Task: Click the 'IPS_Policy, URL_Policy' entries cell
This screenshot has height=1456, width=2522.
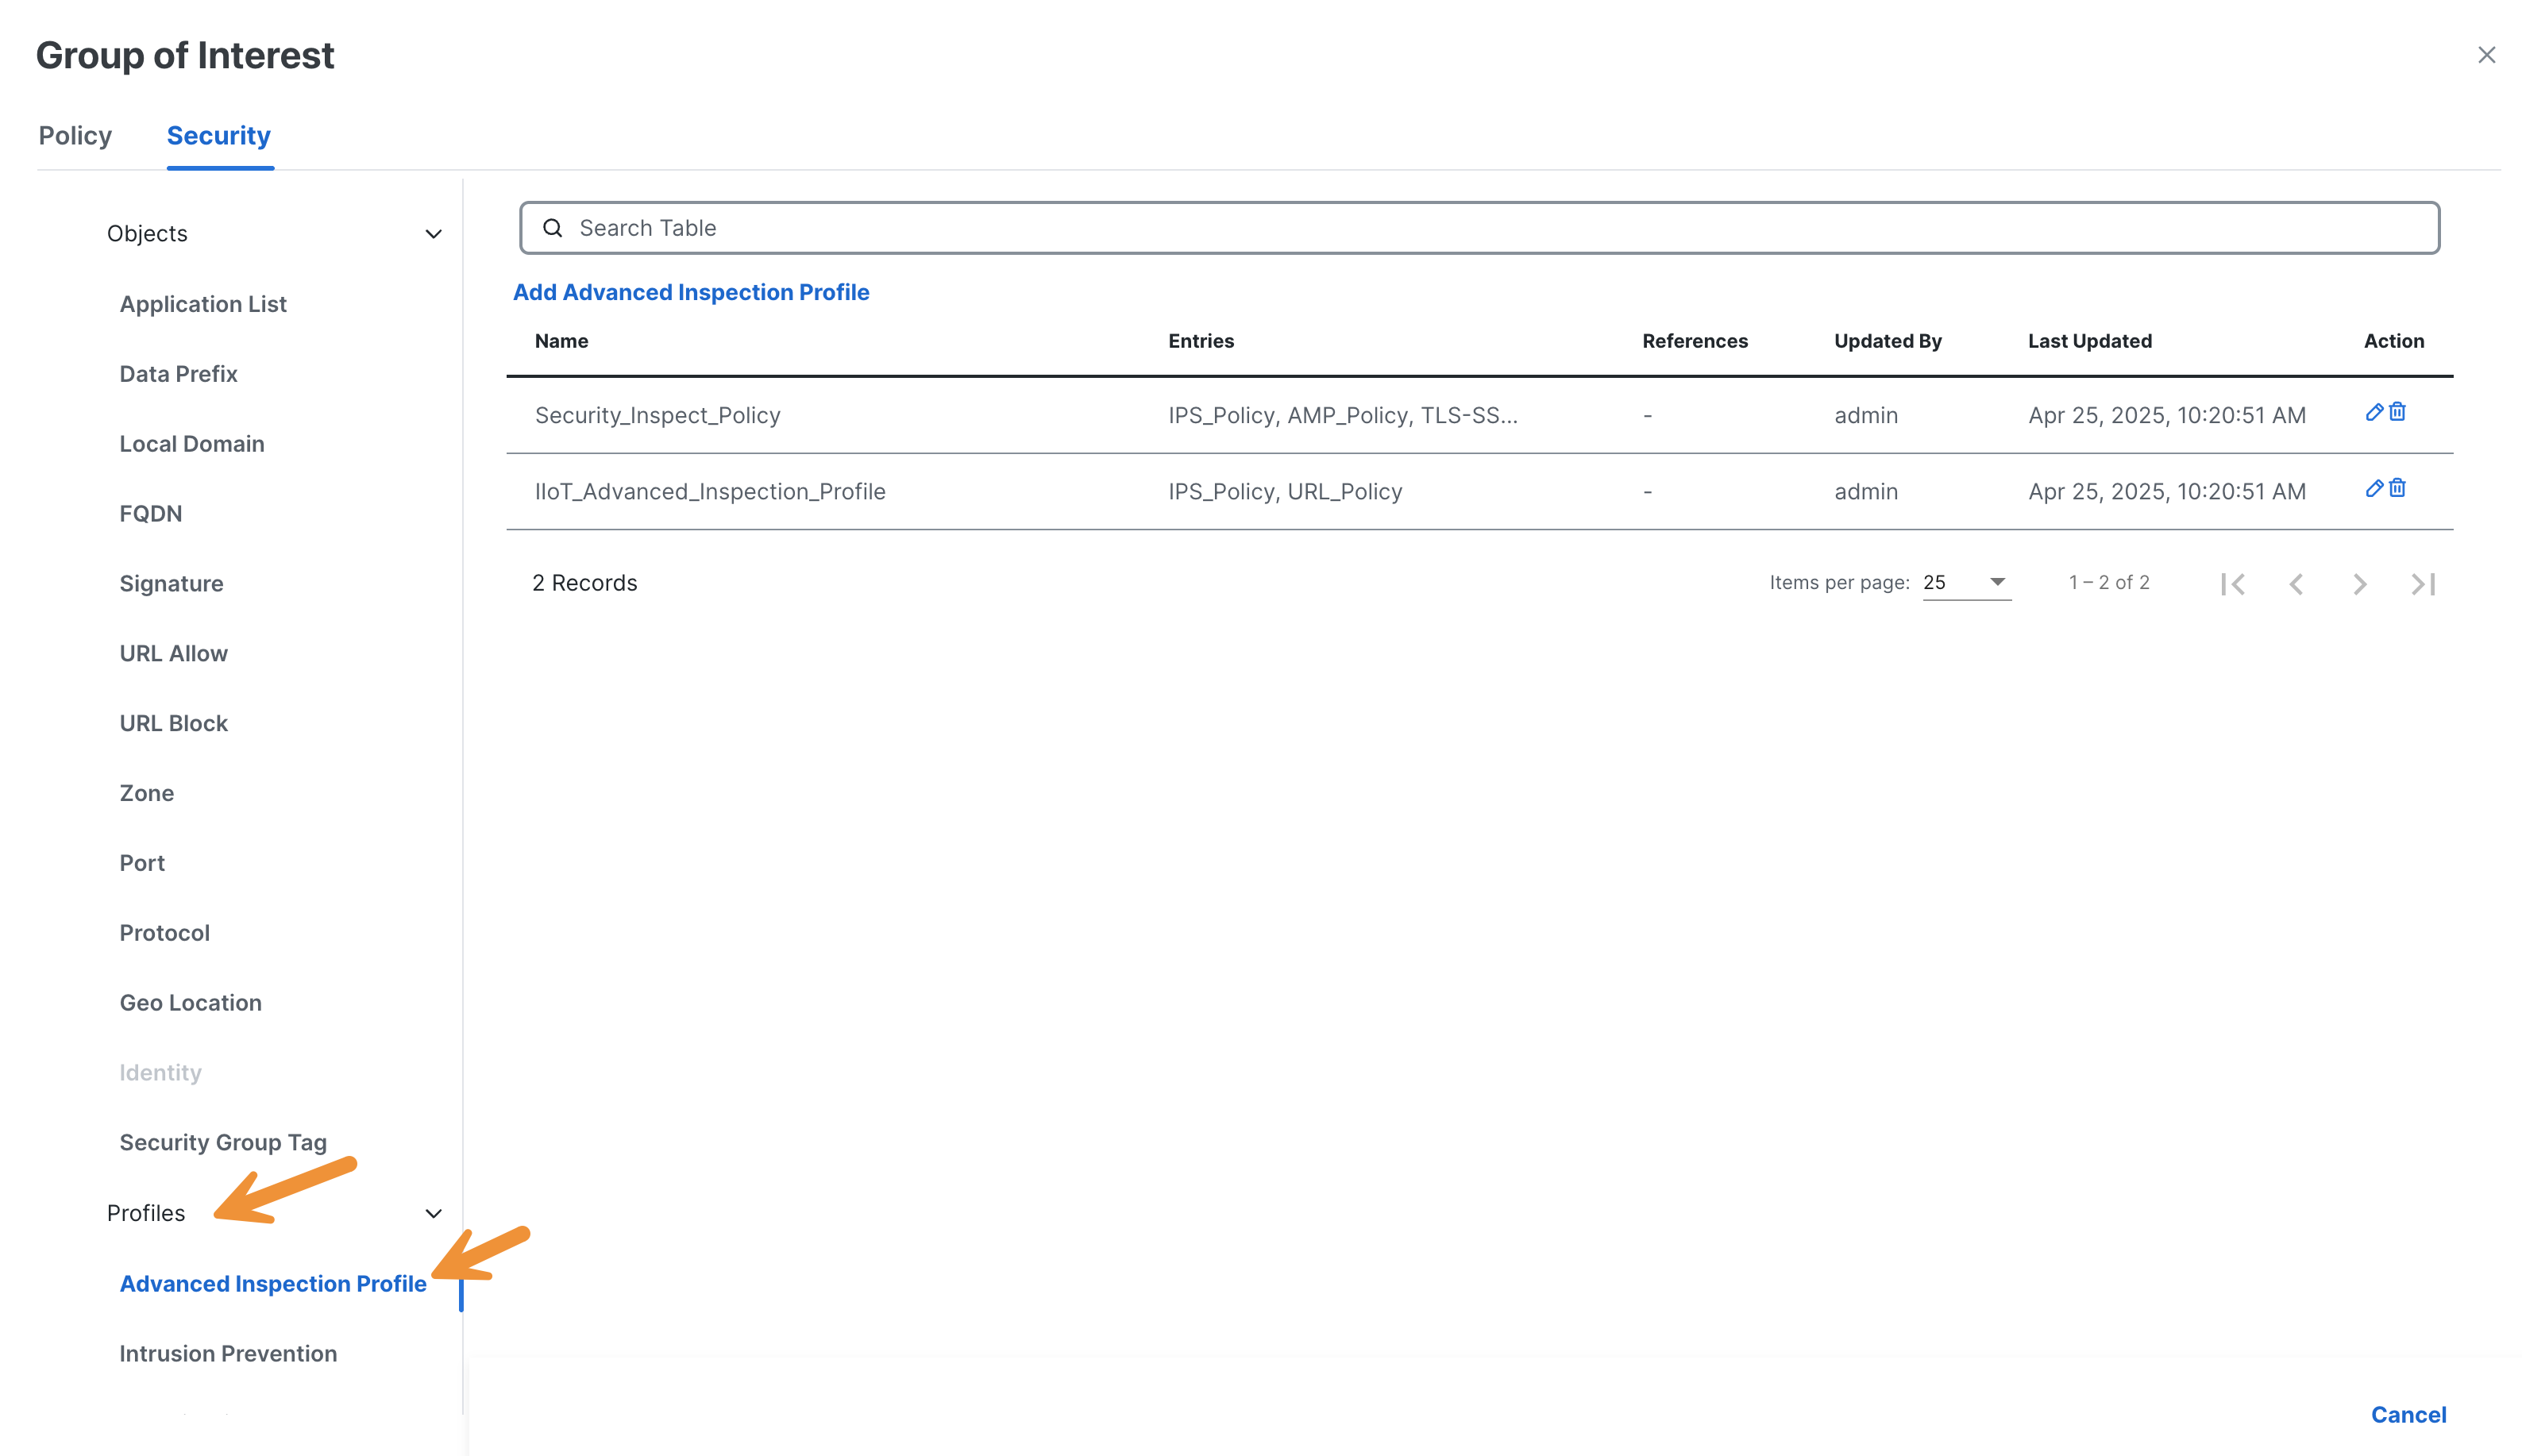Action: (1285, 491)
